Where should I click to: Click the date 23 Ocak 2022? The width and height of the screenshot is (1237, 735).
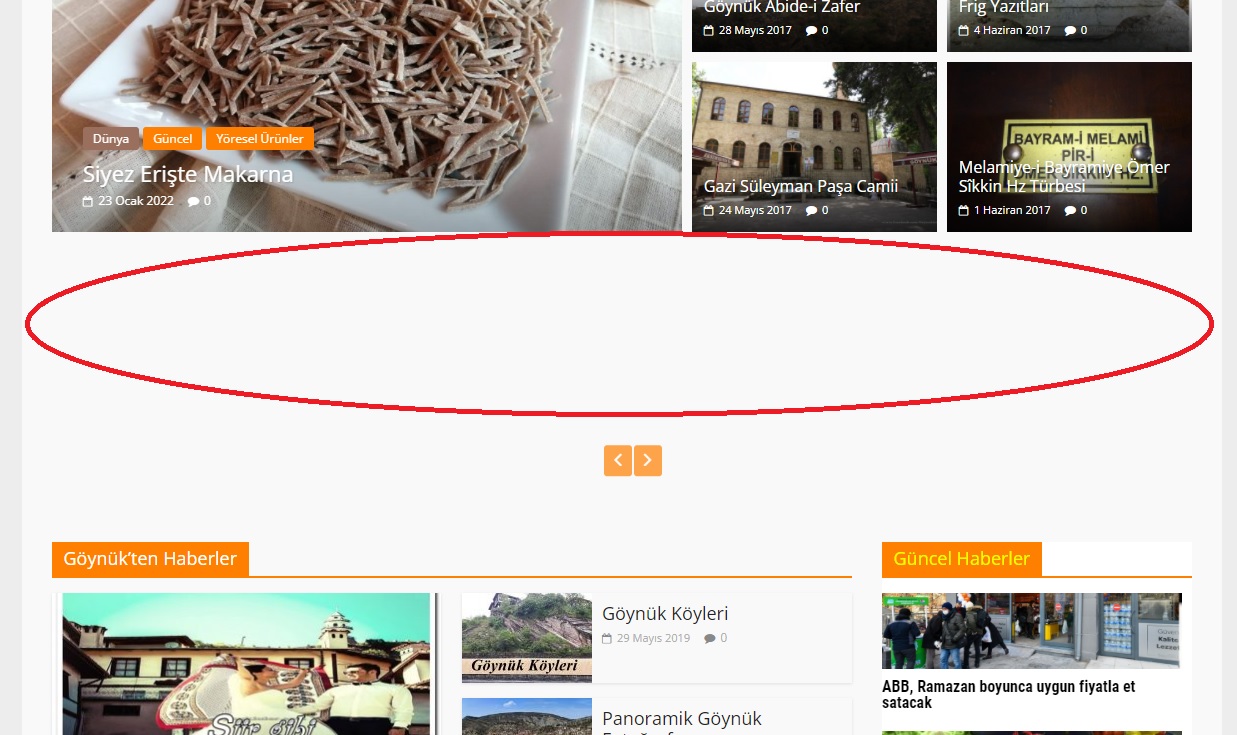click(x=136, y=201)
